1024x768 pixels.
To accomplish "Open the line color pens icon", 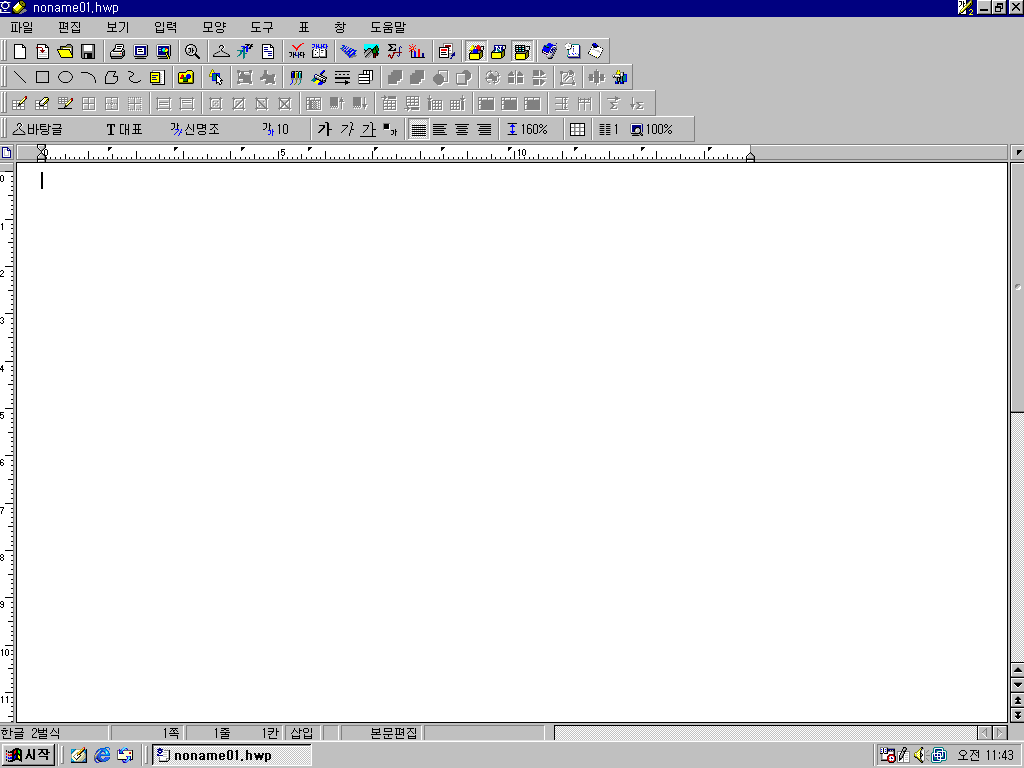I will 296,78.
